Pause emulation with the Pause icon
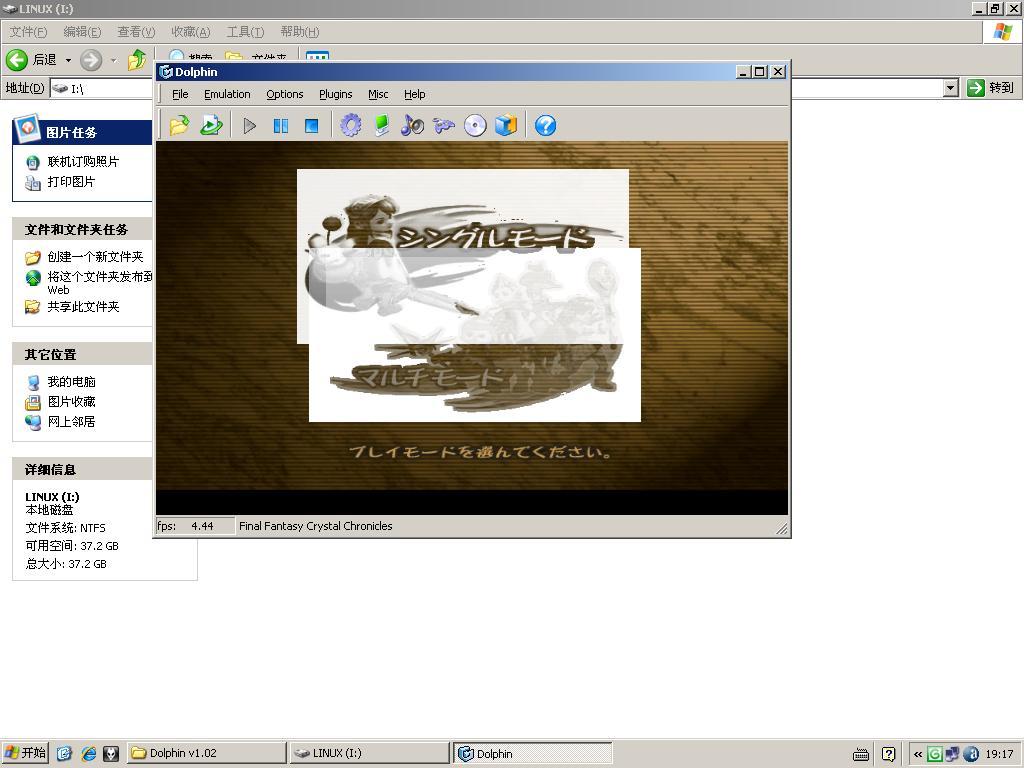Viewport: 1024px width, 768px height. click(x=281, y=125)
